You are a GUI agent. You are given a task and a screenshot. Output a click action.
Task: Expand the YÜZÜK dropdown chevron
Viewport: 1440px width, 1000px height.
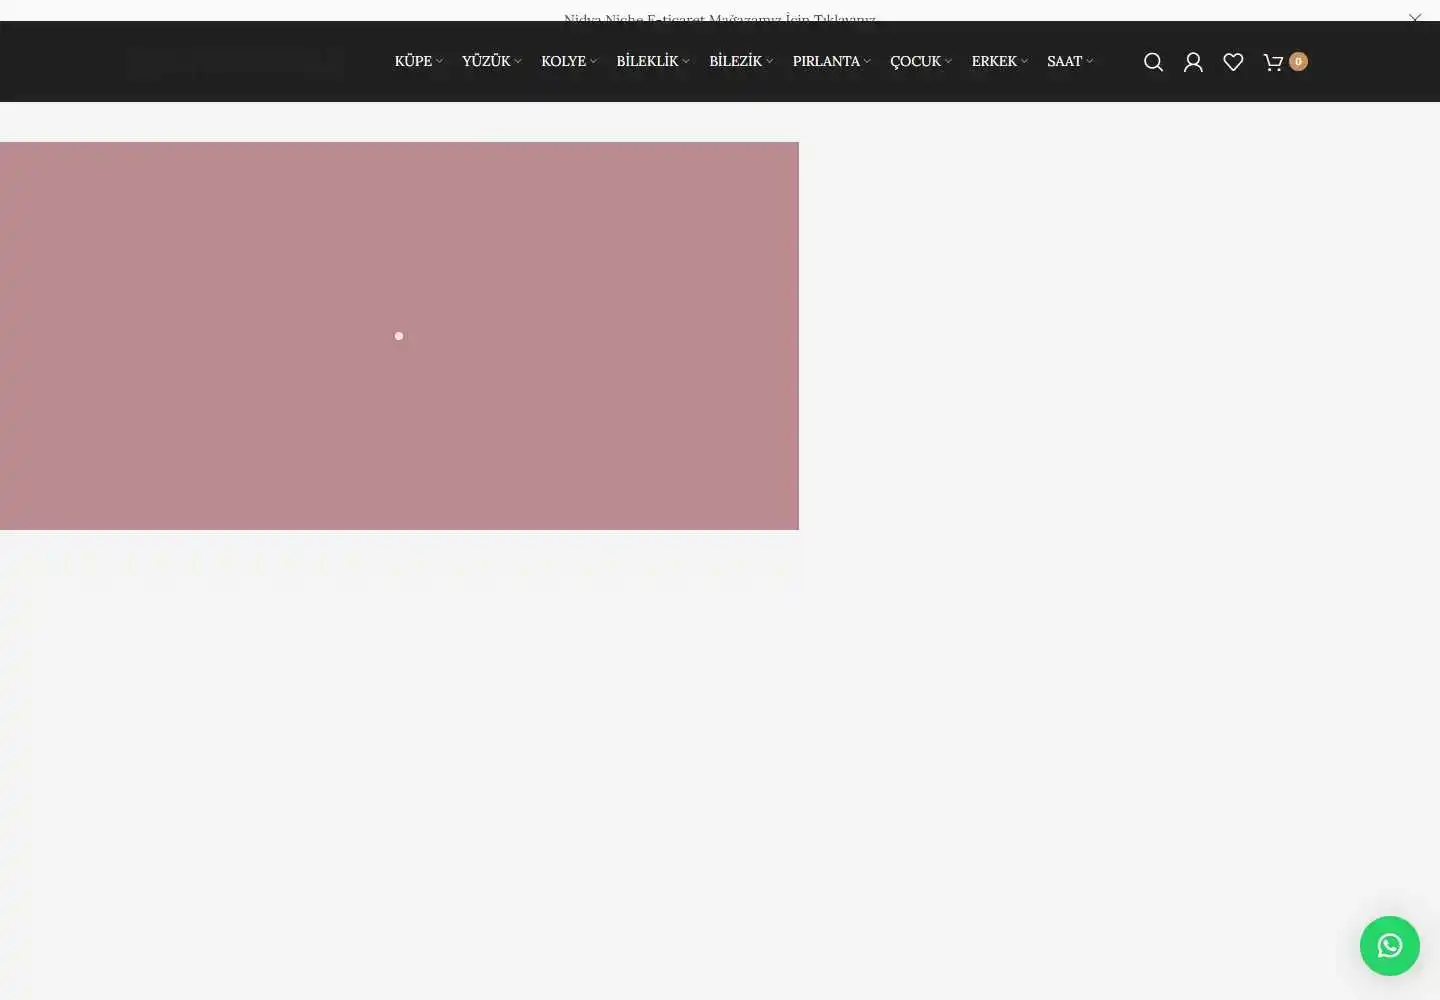click(518, 62)
